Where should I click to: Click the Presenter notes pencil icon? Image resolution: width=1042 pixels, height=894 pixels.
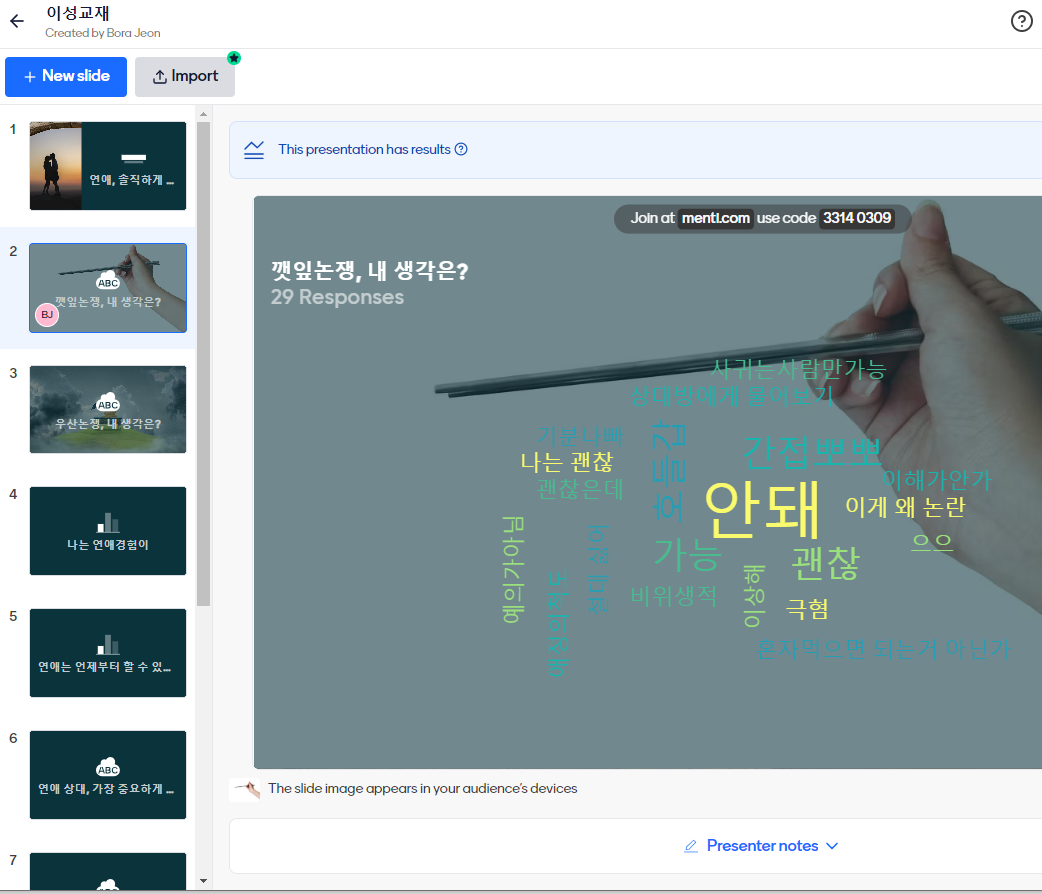(691, 846)
